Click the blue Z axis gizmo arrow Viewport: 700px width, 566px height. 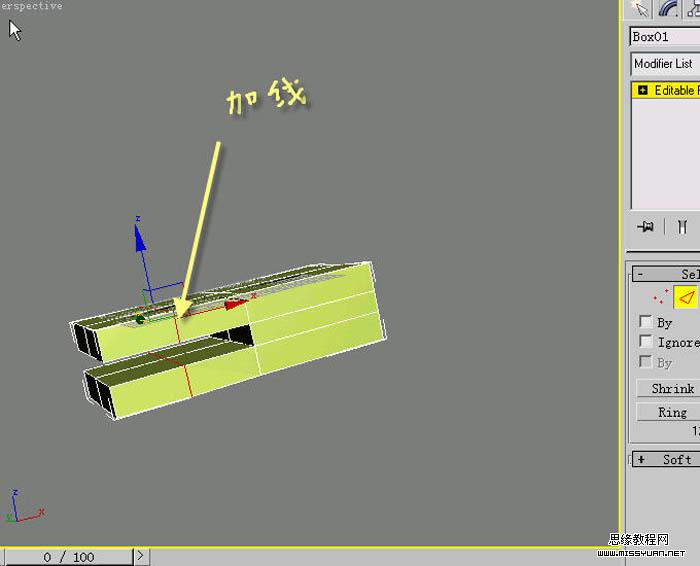tap(140, 237)
